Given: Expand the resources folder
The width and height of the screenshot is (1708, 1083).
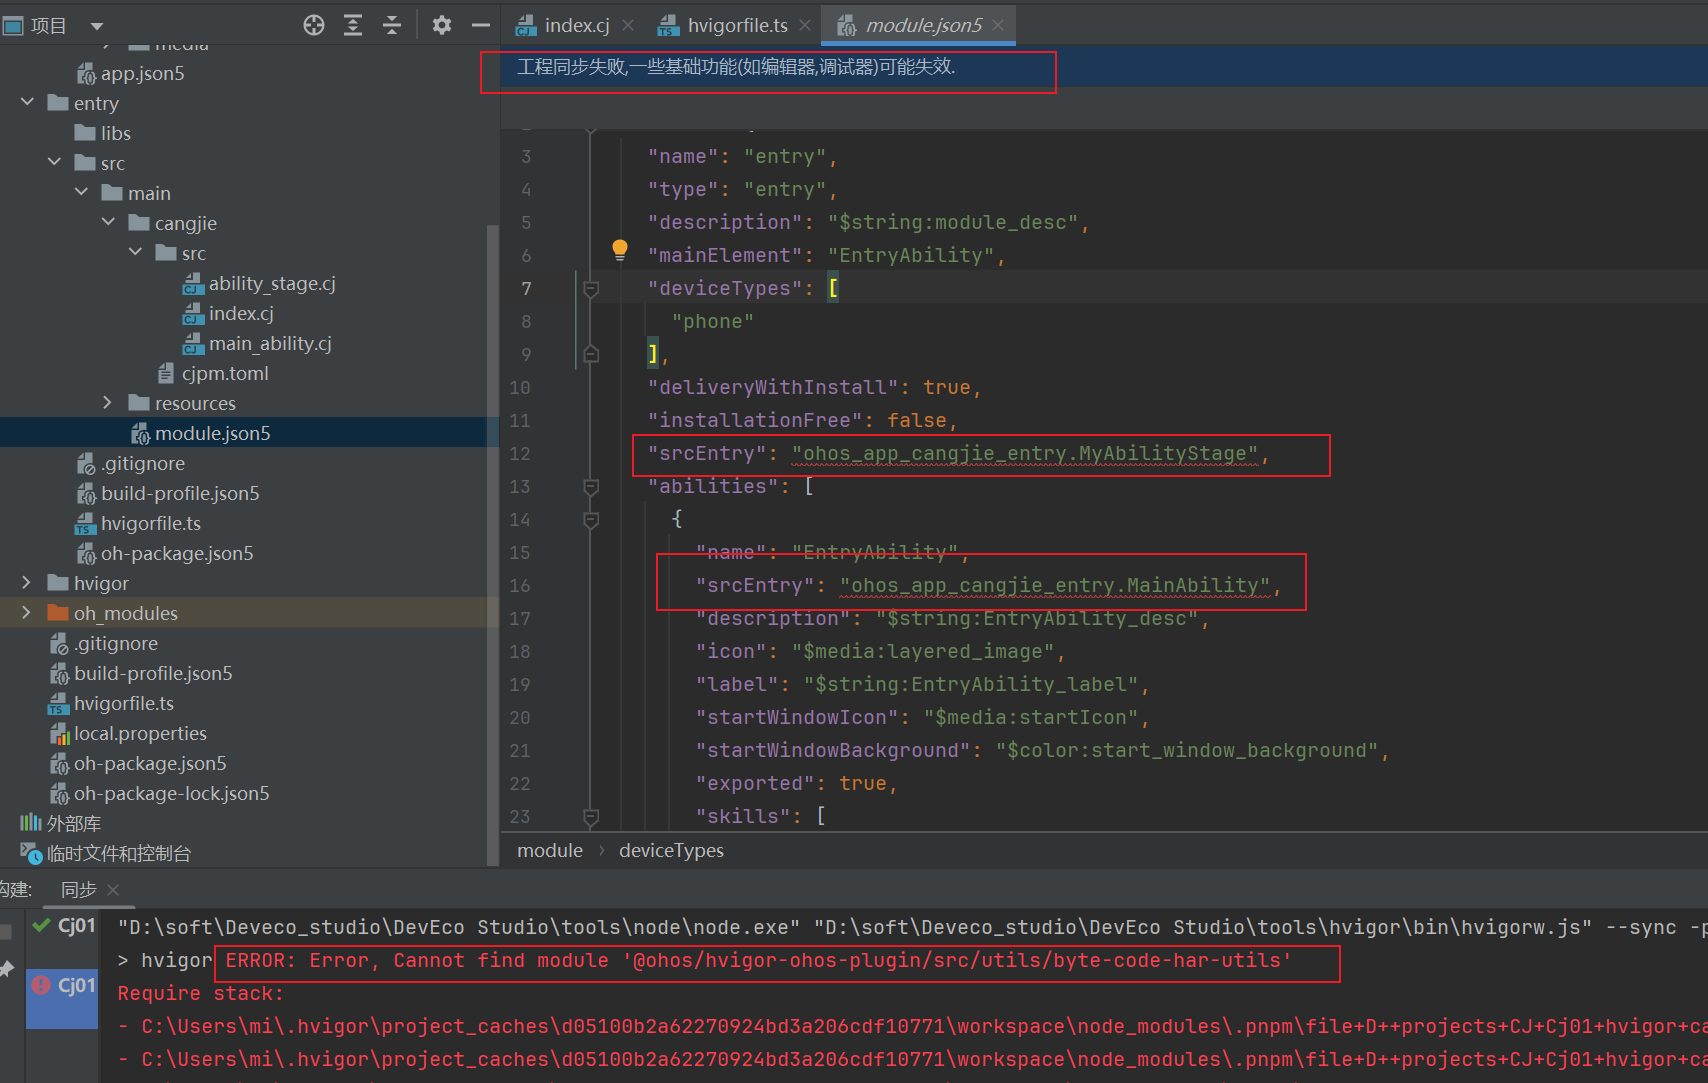Looking at the screenshot, I should click(x=108, y=403).
